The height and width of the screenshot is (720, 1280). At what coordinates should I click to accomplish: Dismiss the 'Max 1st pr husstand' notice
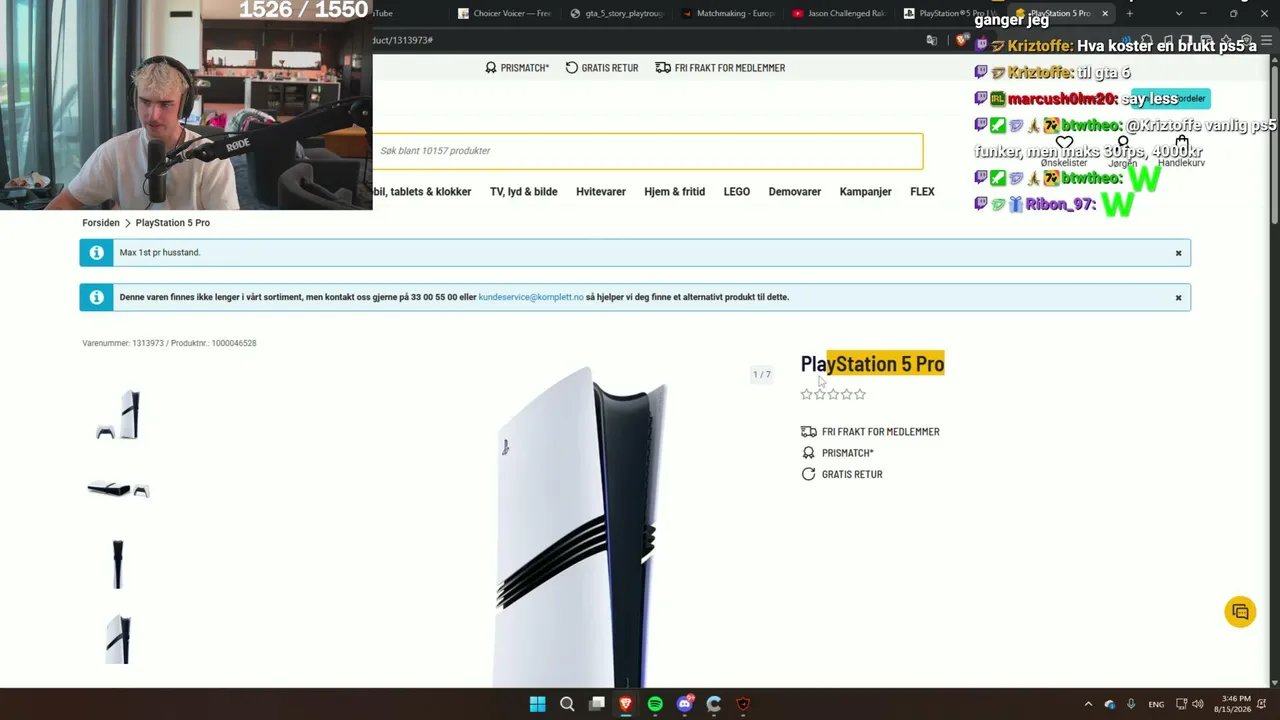point(1178,253)
